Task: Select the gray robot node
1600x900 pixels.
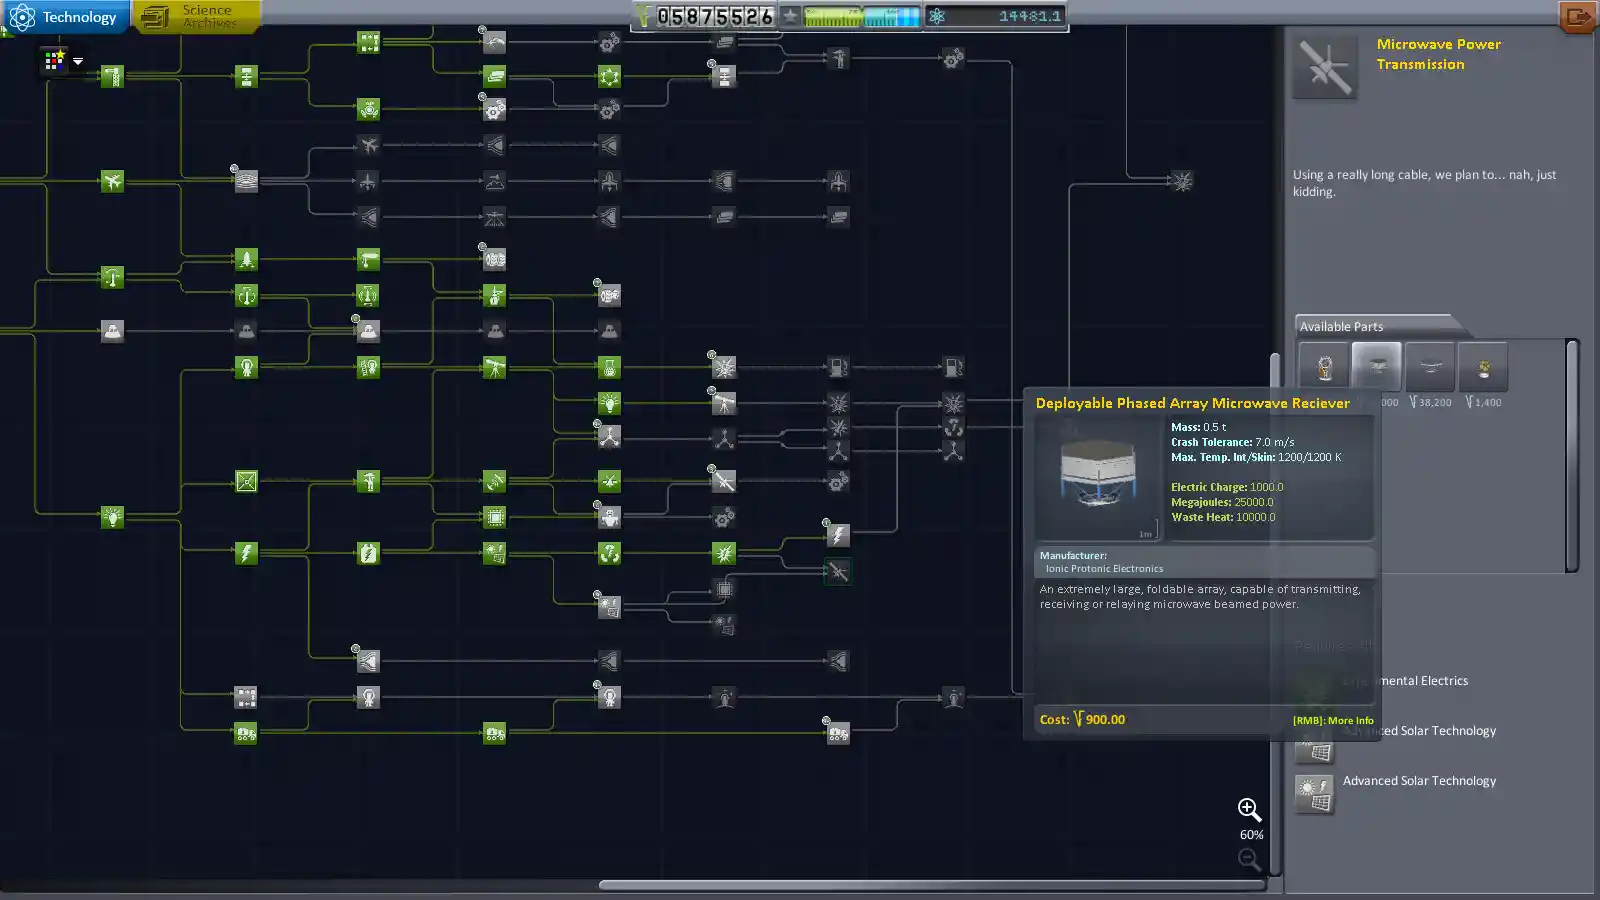Action: coord(609,517)
